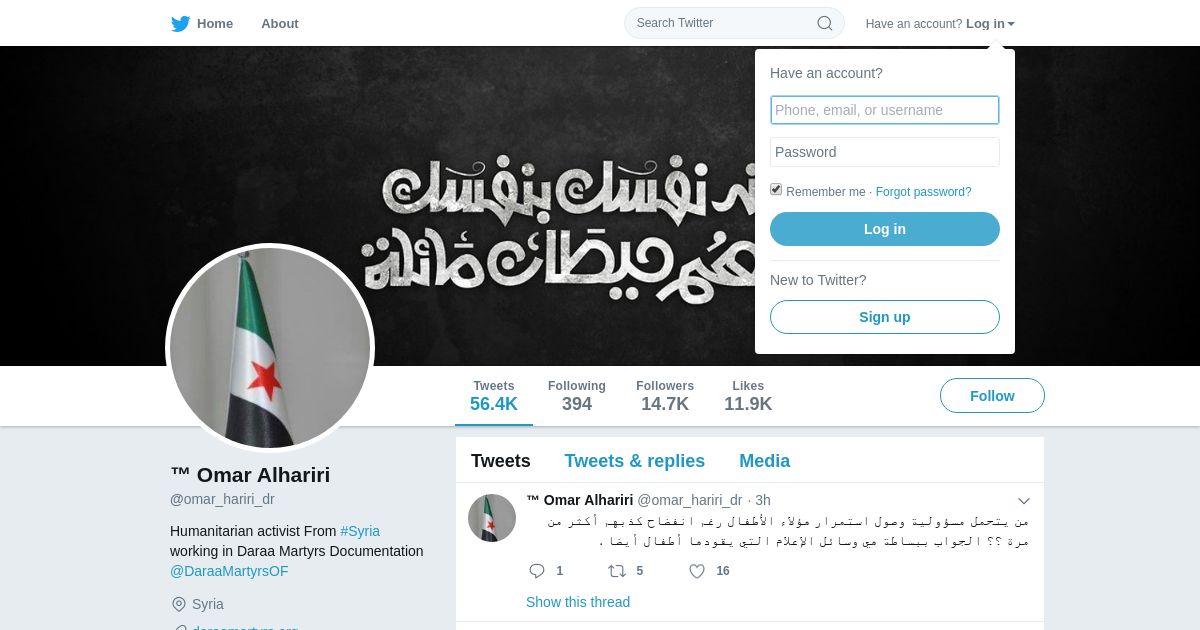Click the Twitter bird logo icon
1200x630 pixels.
180,23
